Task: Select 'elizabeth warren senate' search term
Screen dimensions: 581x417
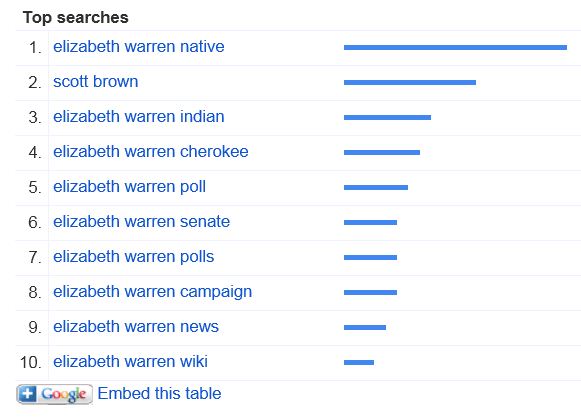Action: pos(141,222)
